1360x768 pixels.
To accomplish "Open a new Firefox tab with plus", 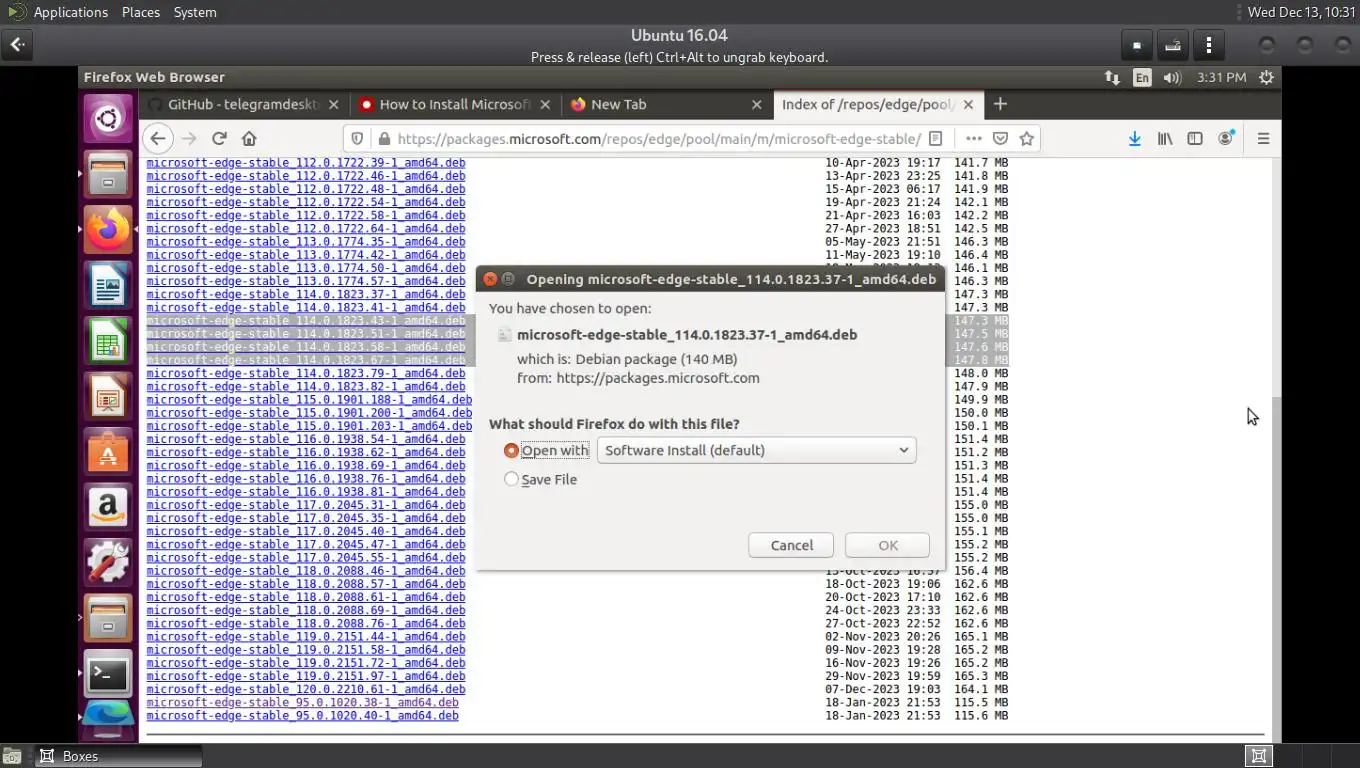I will pyautogui.click(x=1000, y=104).
